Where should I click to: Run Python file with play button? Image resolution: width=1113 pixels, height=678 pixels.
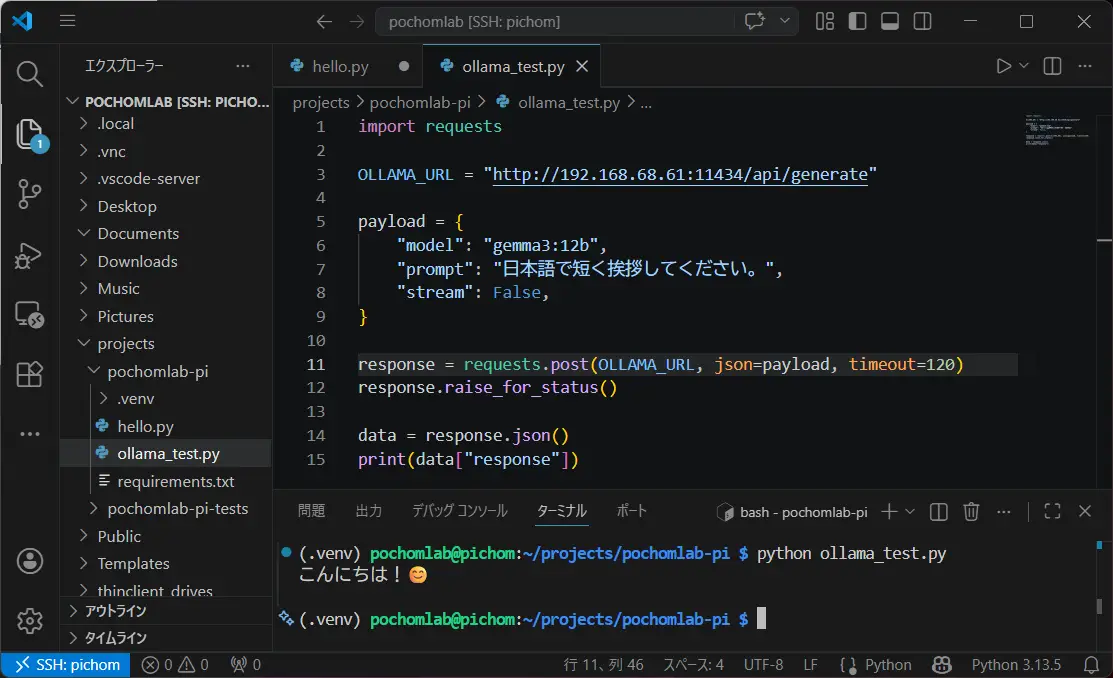[x=1003, y=66]
